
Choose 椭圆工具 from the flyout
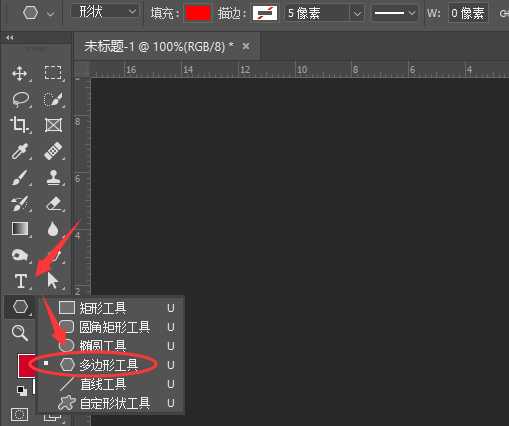(112, 346)
